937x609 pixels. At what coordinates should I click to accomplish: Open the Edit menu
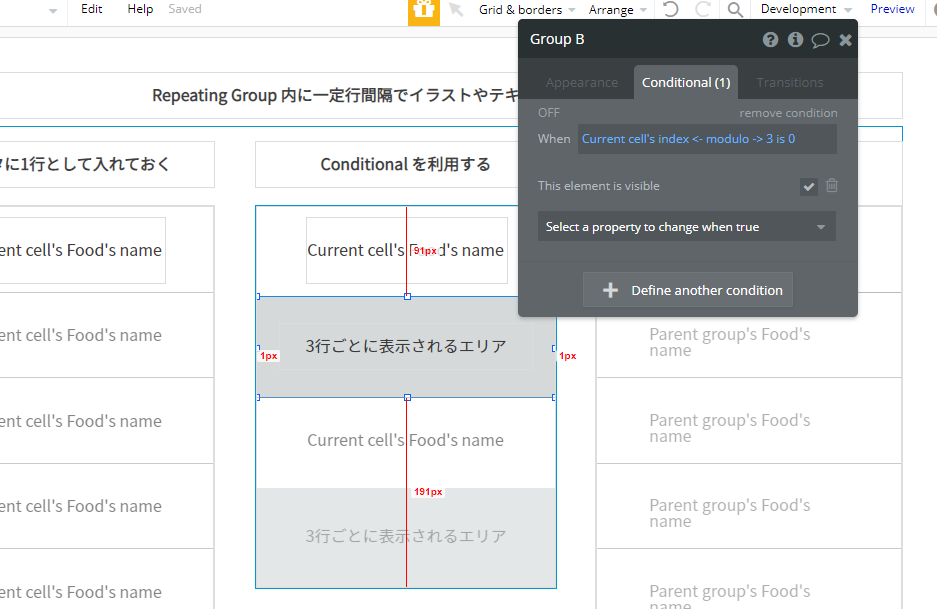pos(91,9)
